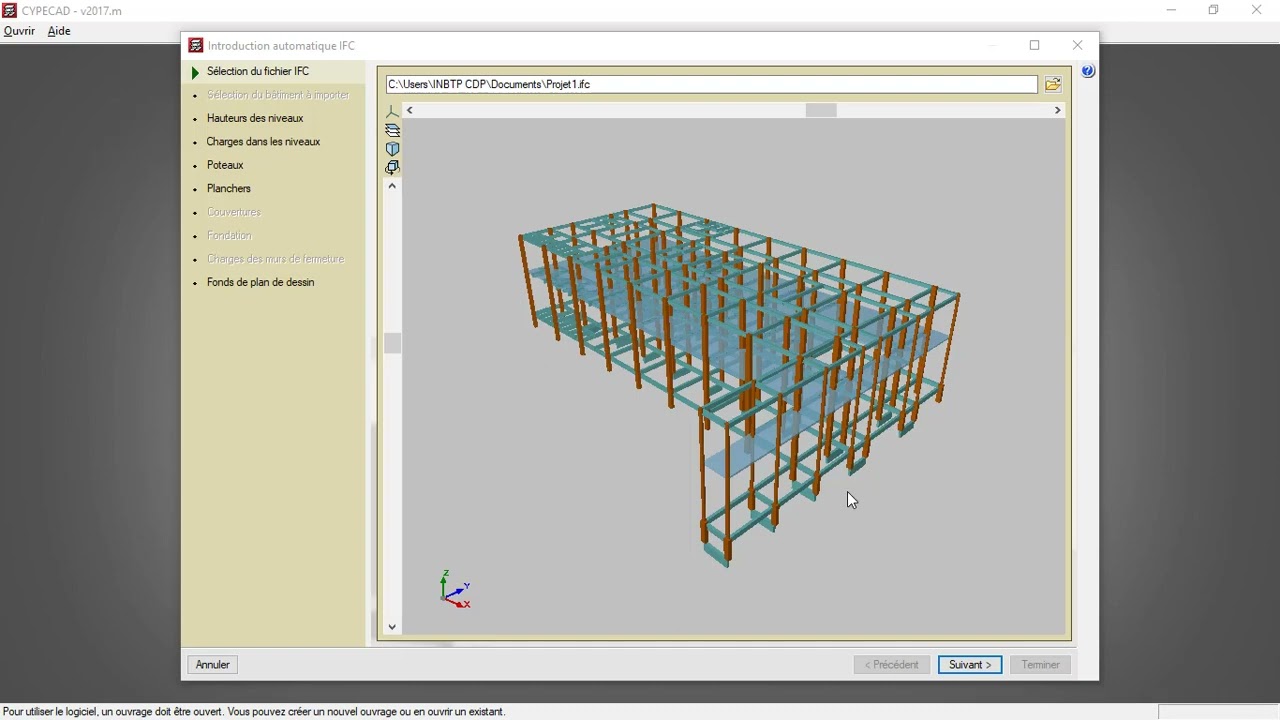This screenshot has height=720, width=1280.
Task: Open the 'Poteaux' step
Action: pyautogui.click(x=225, y=165)
